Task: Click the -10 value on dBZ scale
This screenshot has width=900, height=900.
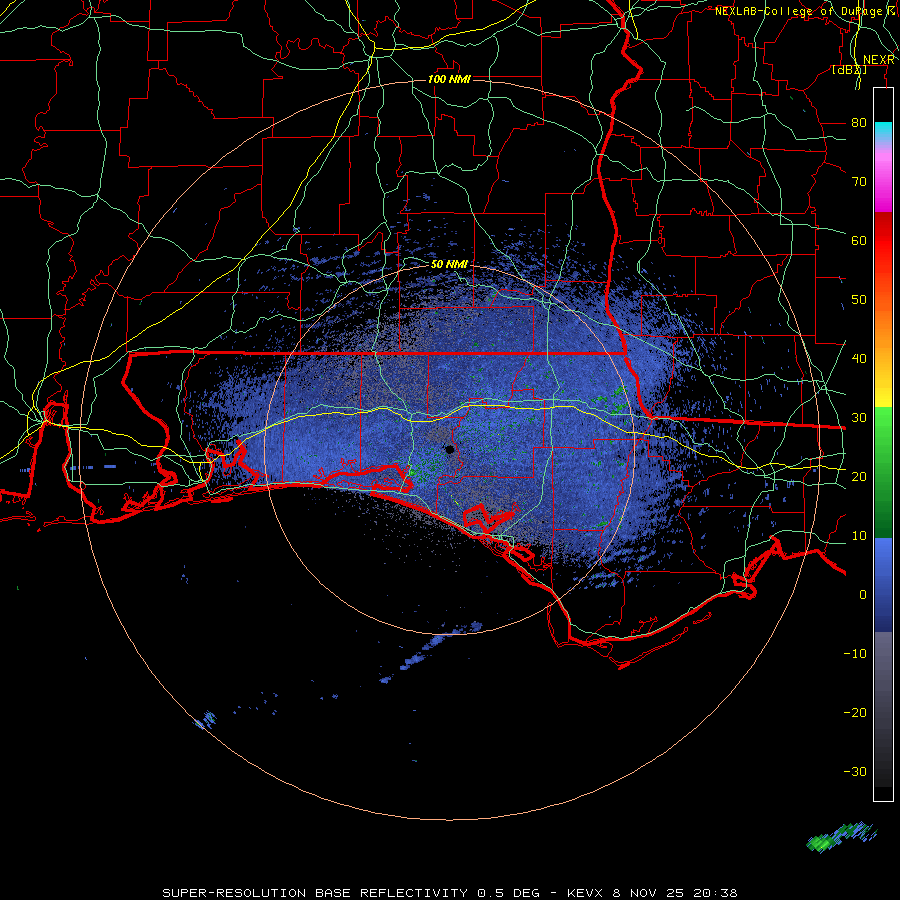Action: pos(855,654)
